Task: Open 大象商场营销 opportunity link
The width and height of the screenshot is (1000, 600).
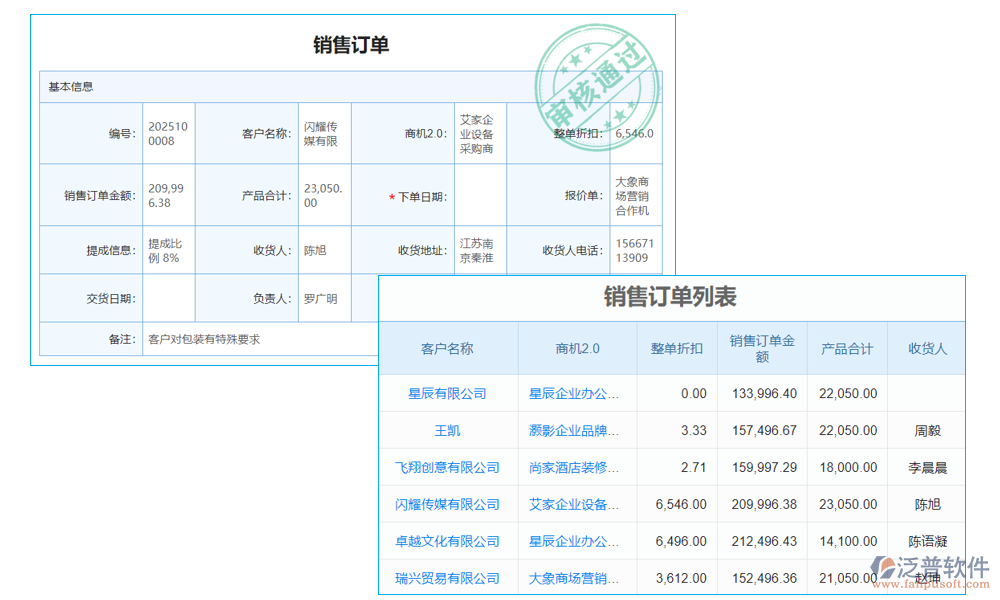Action: pyautogui.click(x=575, y=577)
